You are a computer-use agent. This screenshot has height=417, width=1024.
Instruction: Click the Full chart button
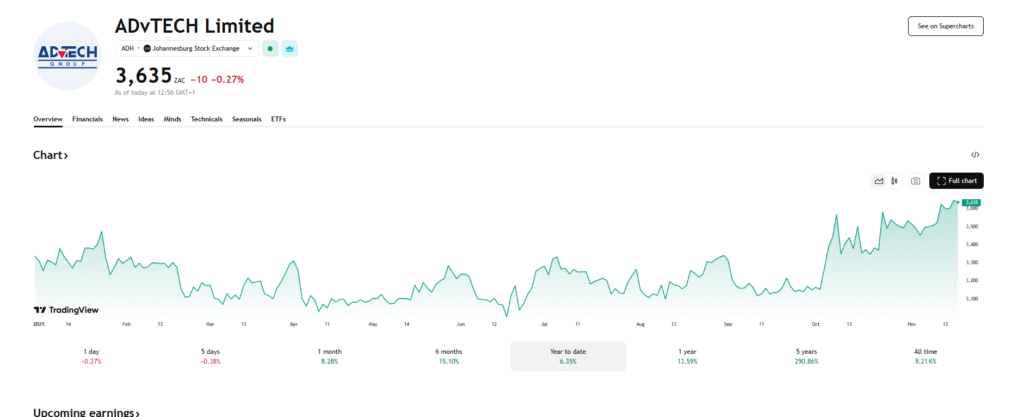point(957,181)
